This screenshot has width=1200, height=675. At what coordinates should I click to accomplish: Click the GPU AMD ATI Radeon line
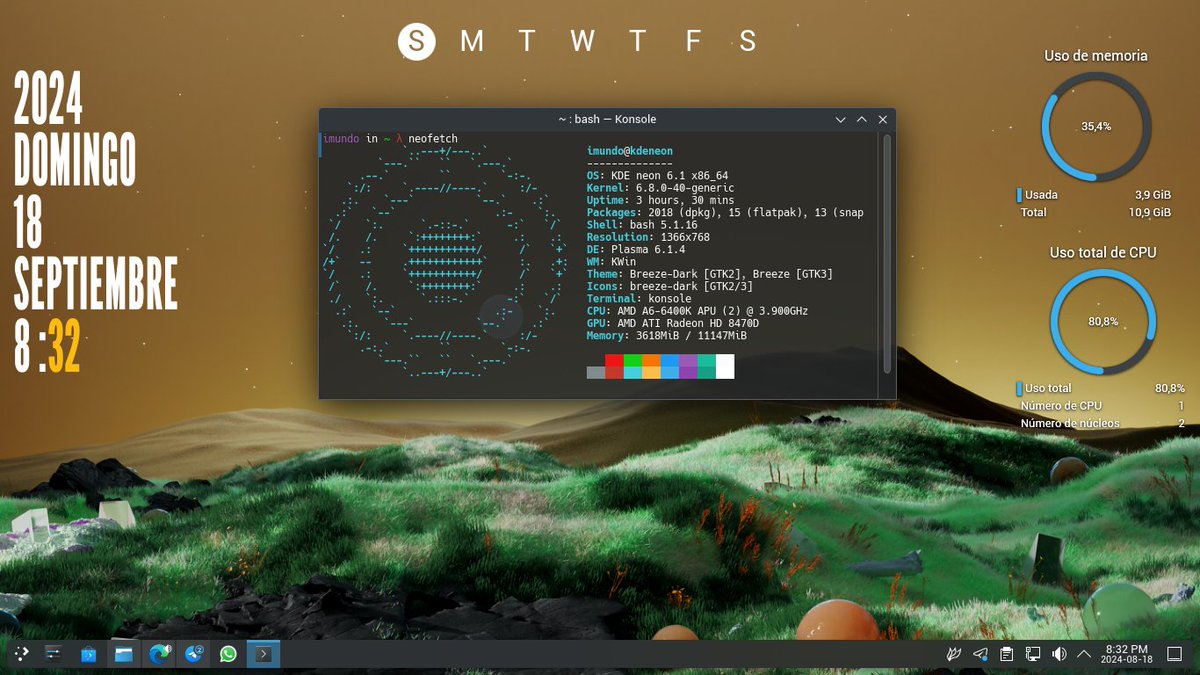point(673,323)
